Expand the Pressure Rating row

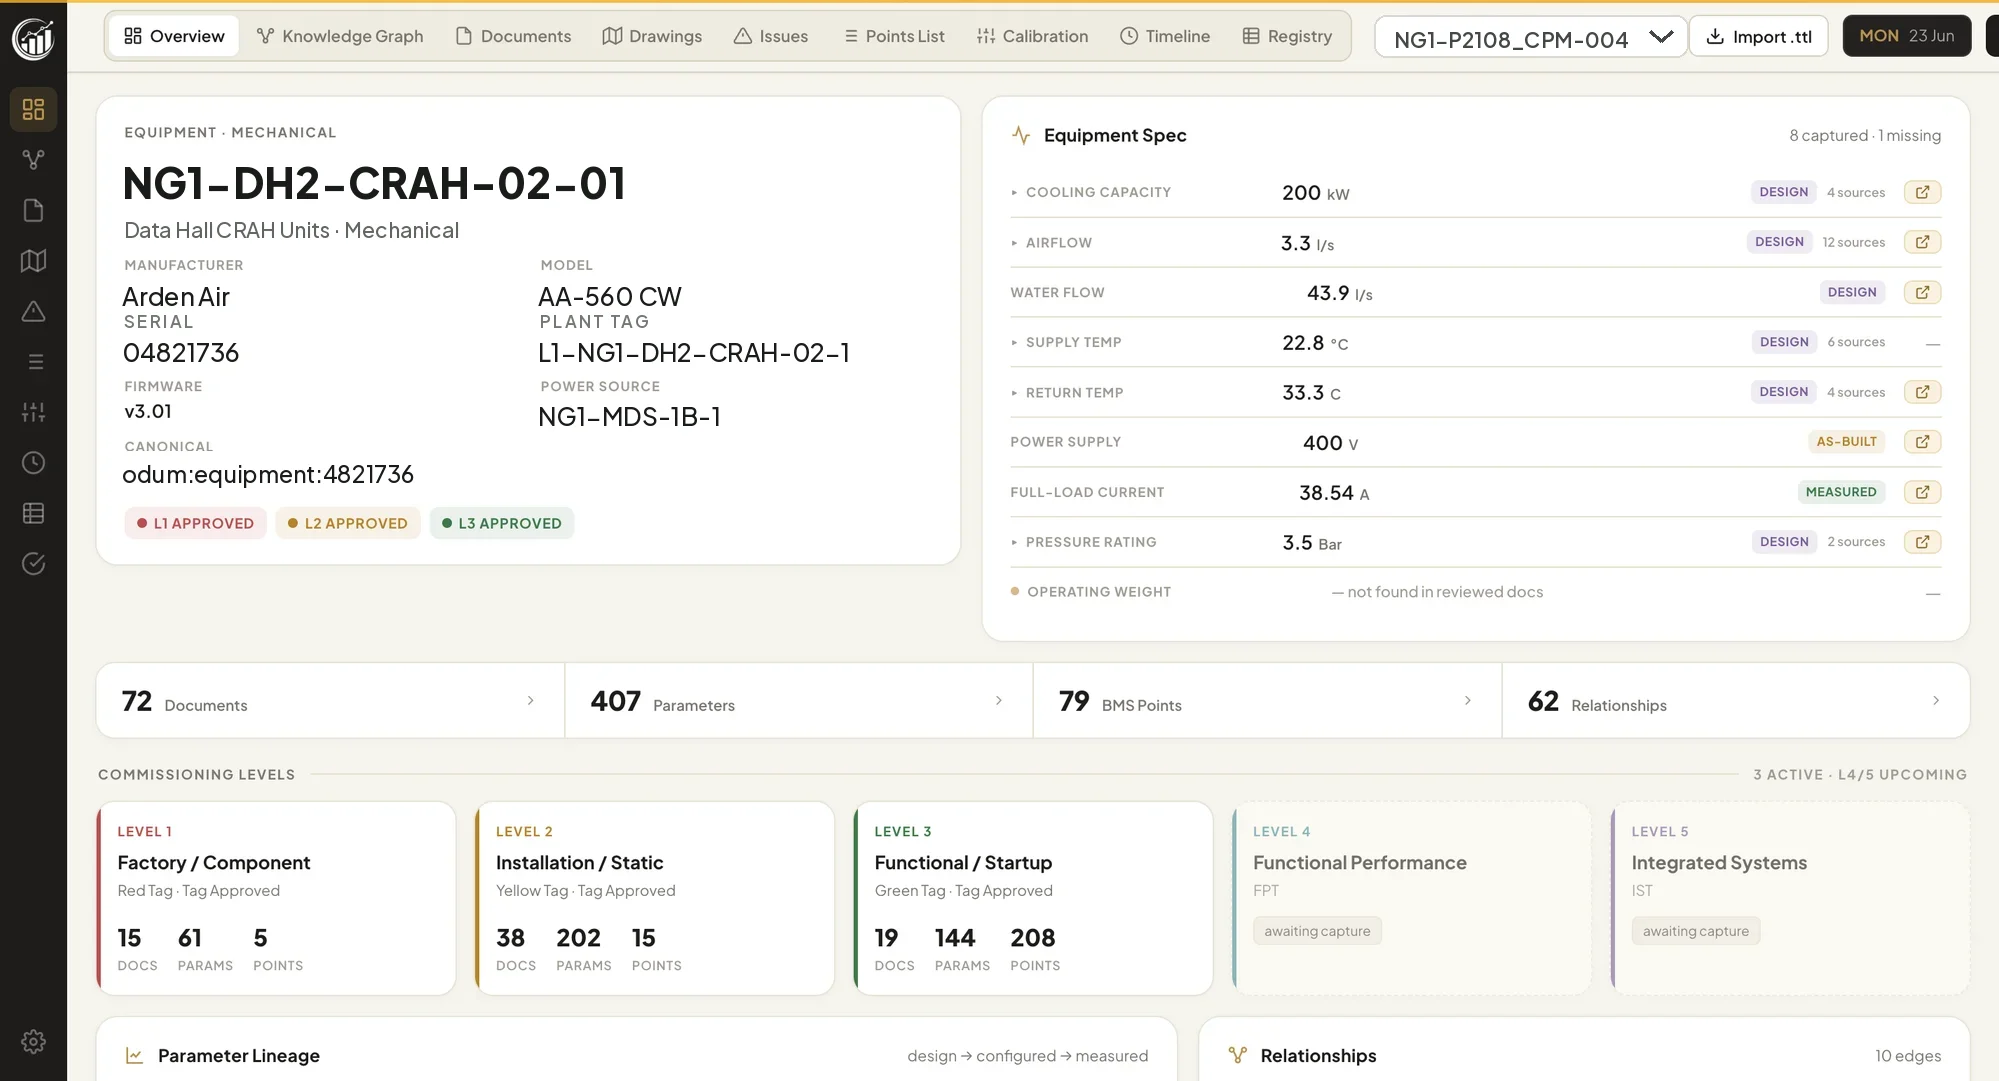click(1014, 542)
